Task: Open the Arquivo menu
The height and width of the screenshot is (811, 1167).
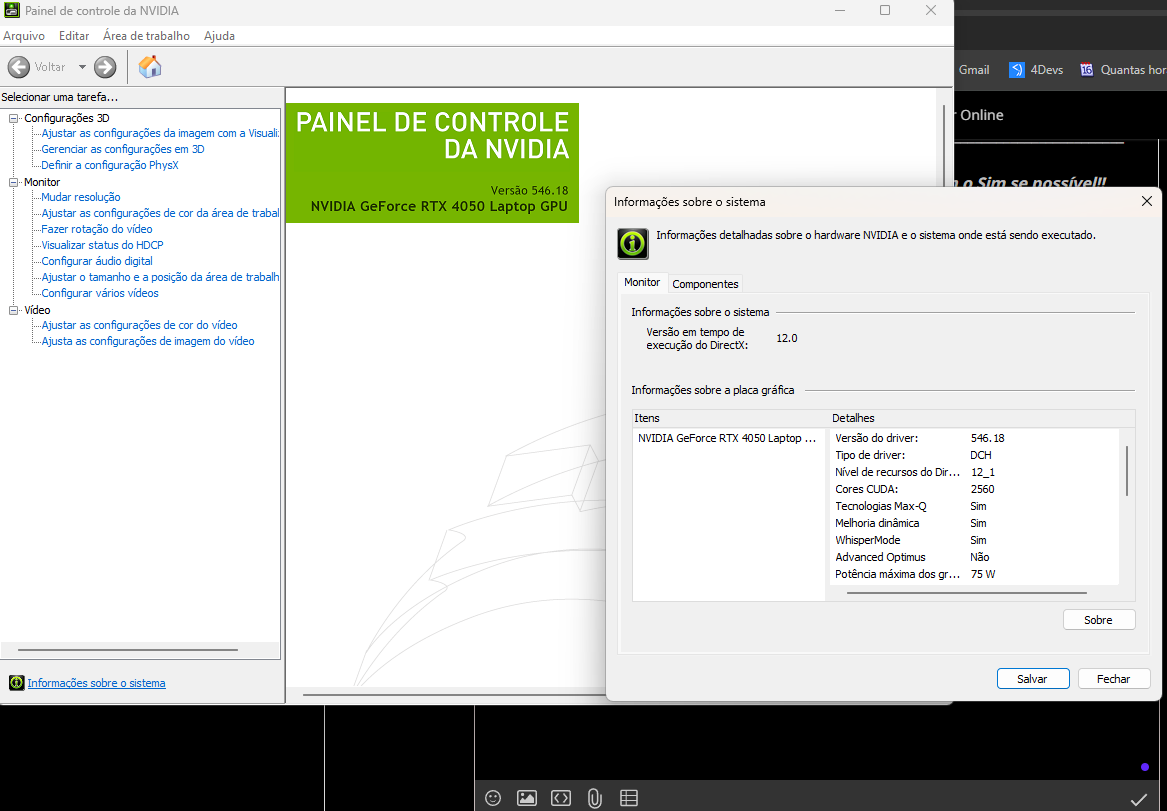Action: click(24, 36)
